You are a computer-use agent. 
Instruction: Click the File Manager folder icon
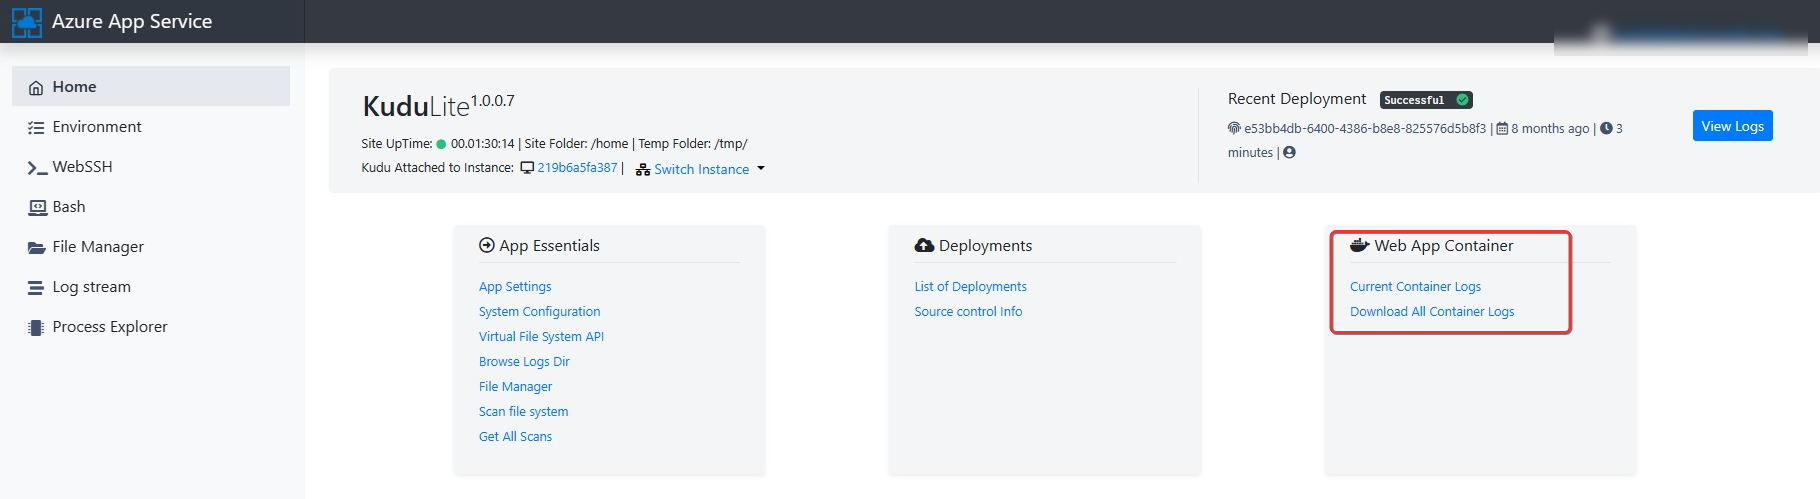(x=37, y=247)
